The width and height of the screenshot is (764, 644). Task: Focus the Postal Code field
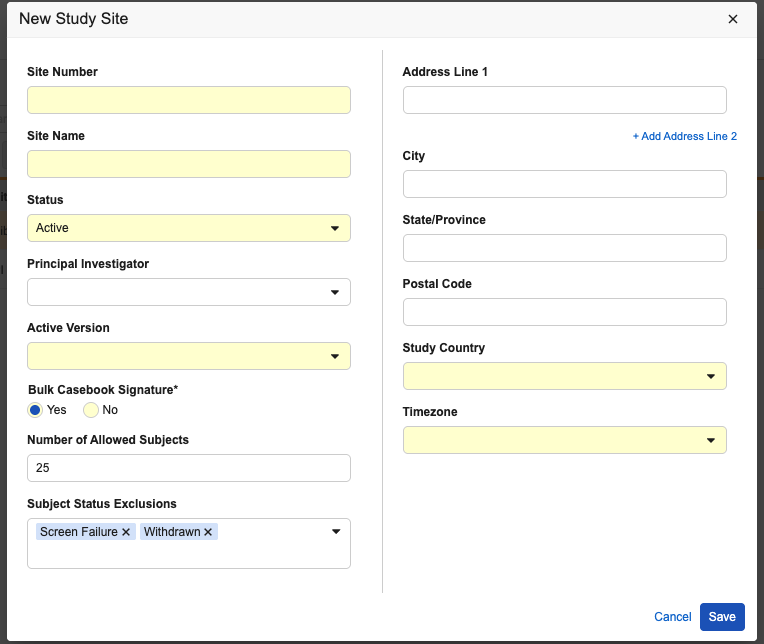(565, 312)
